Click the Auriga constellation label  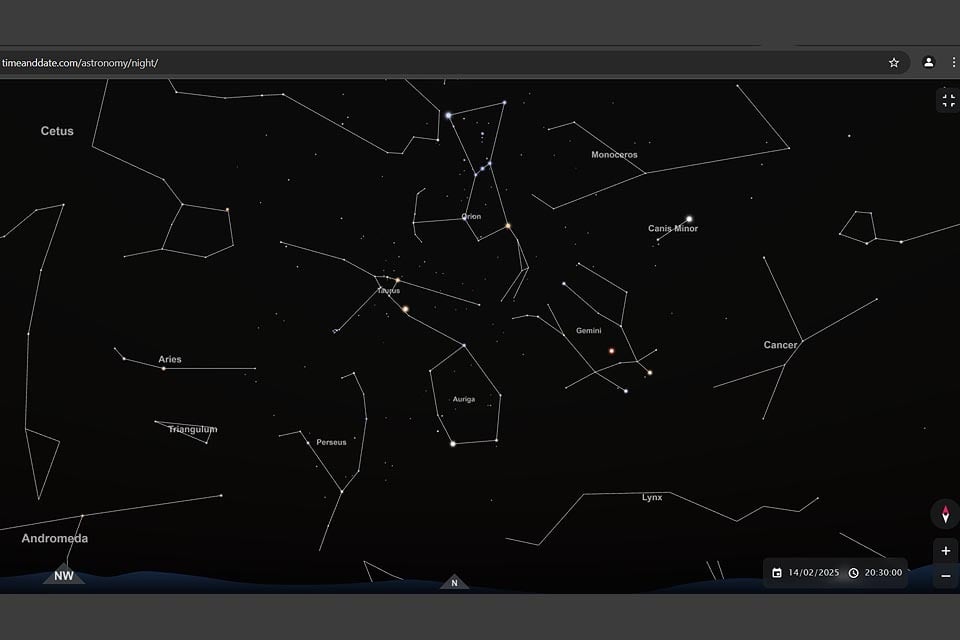pos(465,398)
